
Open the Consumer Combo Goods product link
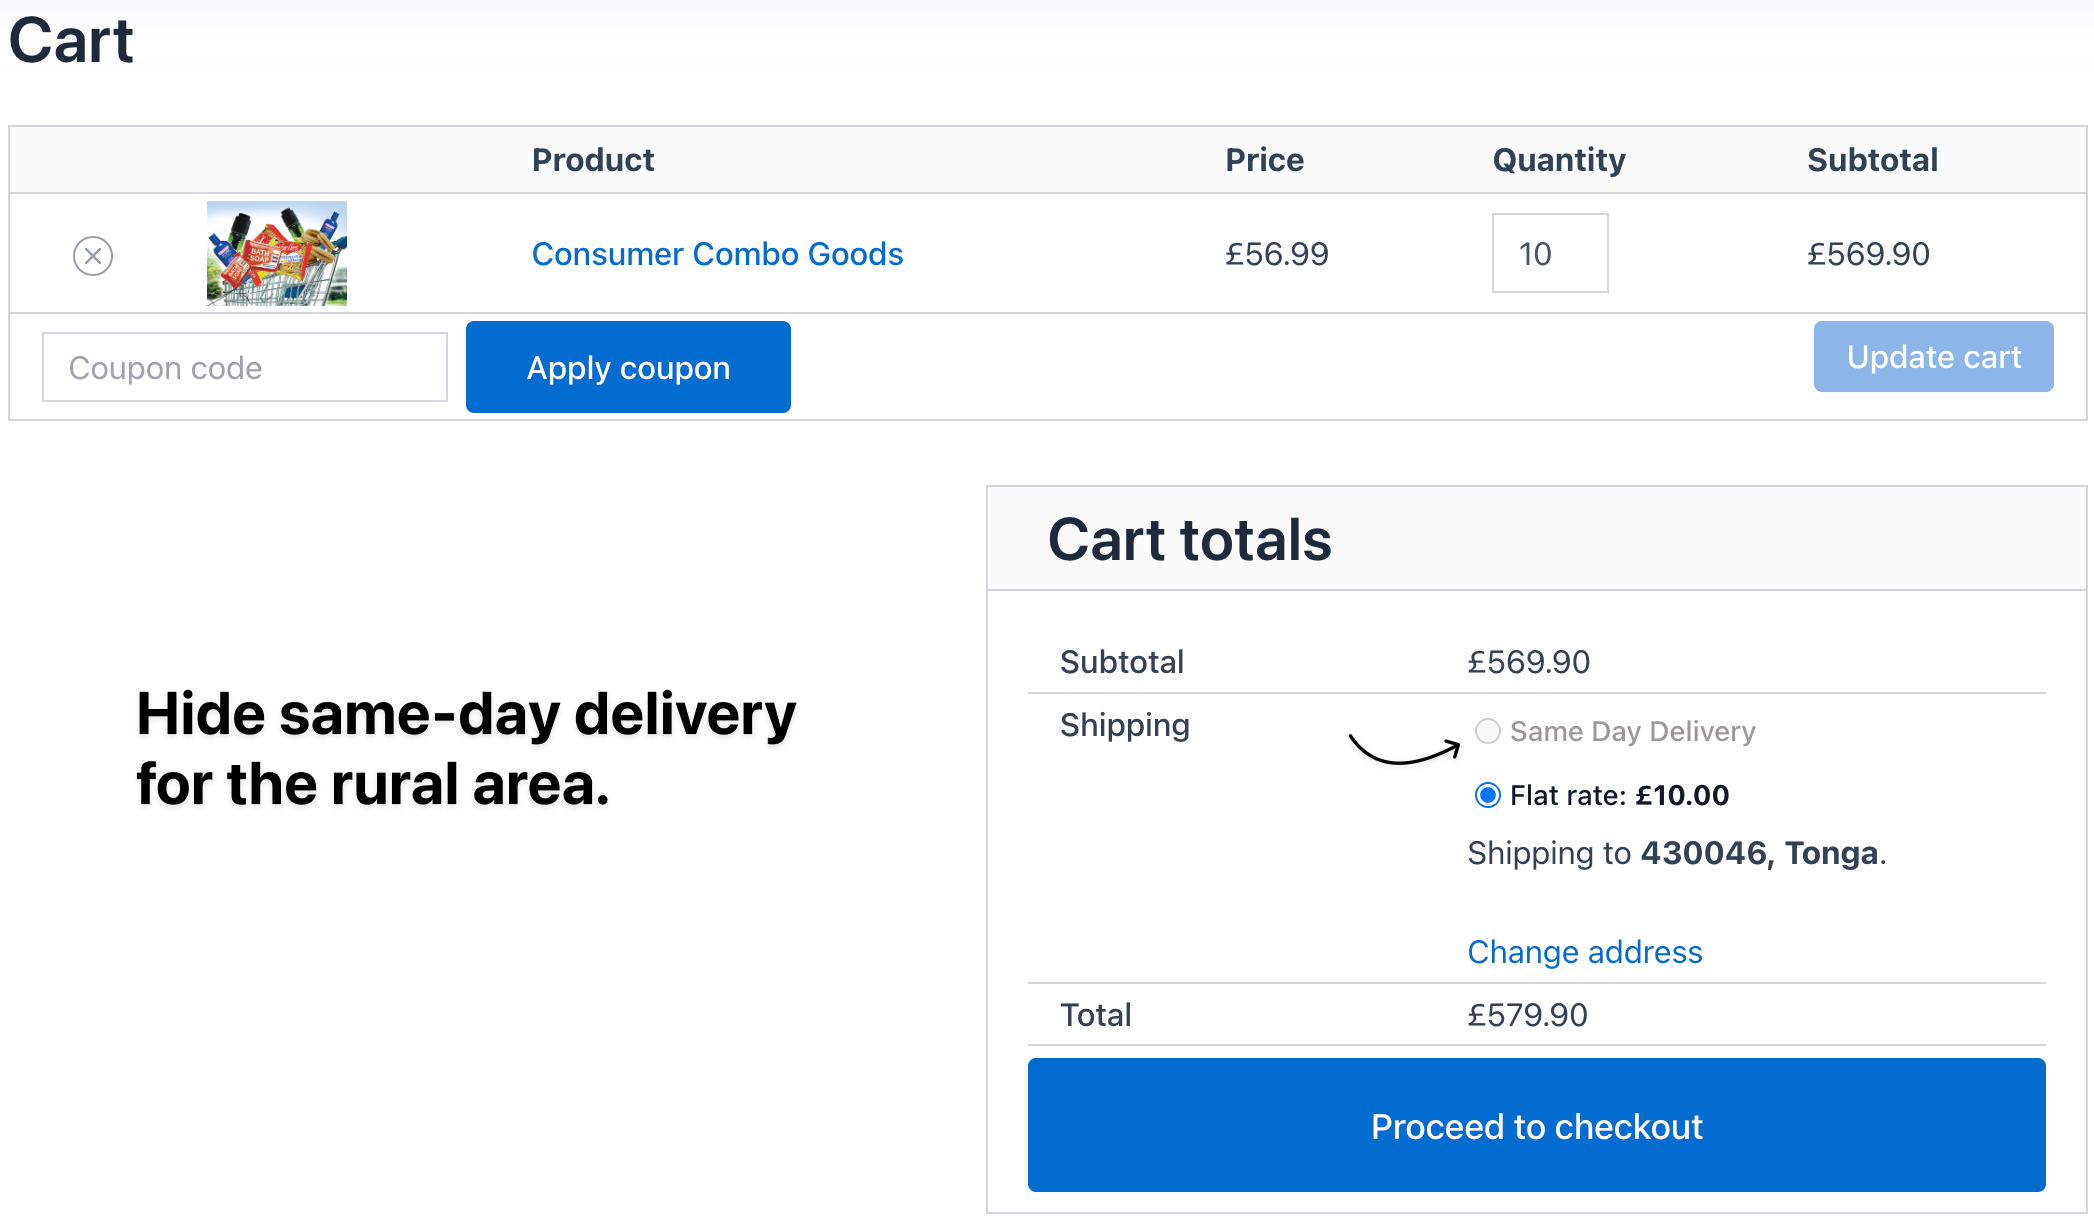pos(717,254)
